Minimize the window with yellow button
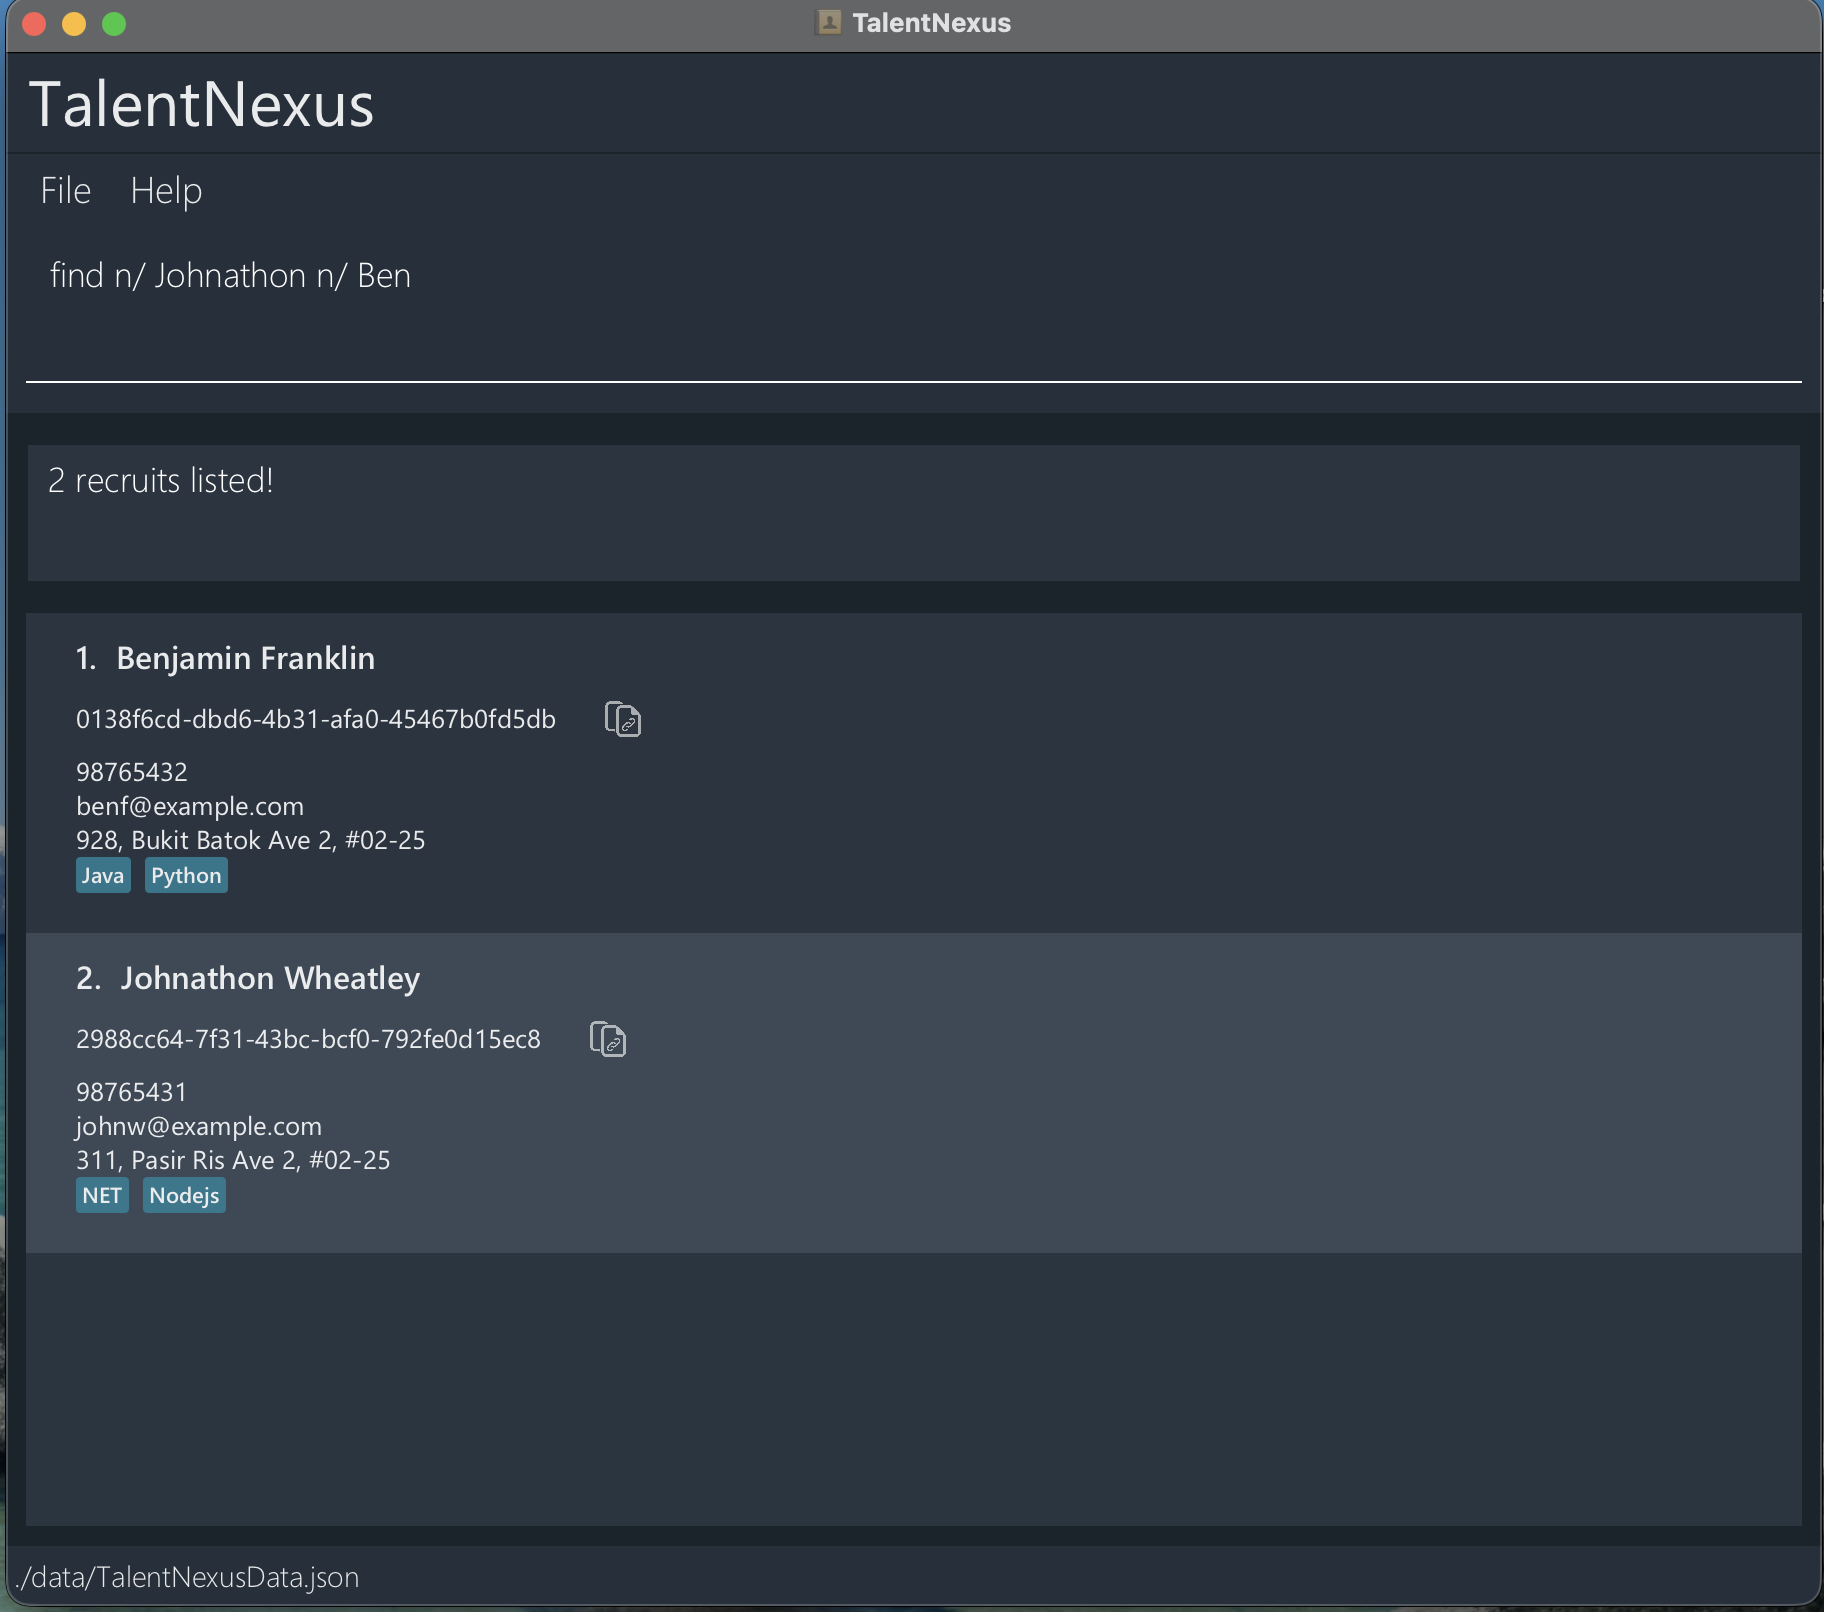 74,23
